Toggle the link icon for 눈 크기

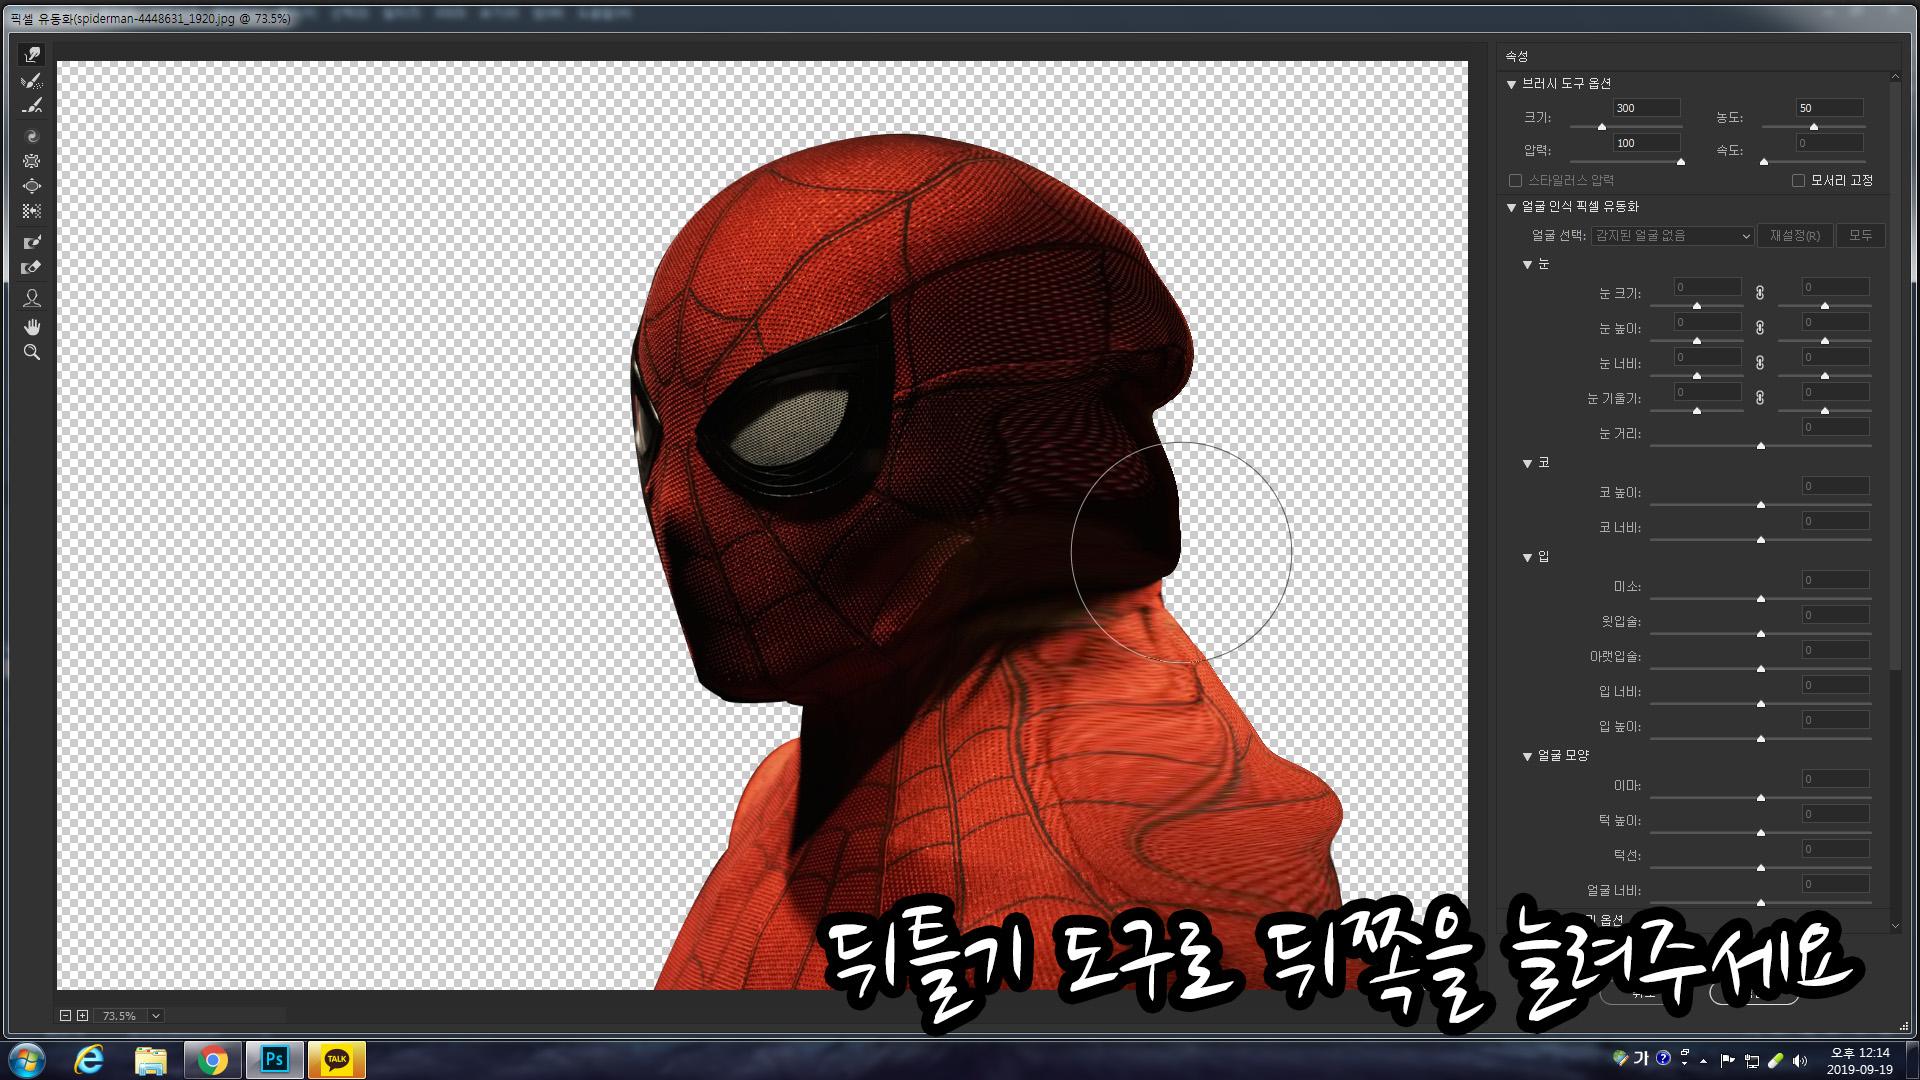1760,293
